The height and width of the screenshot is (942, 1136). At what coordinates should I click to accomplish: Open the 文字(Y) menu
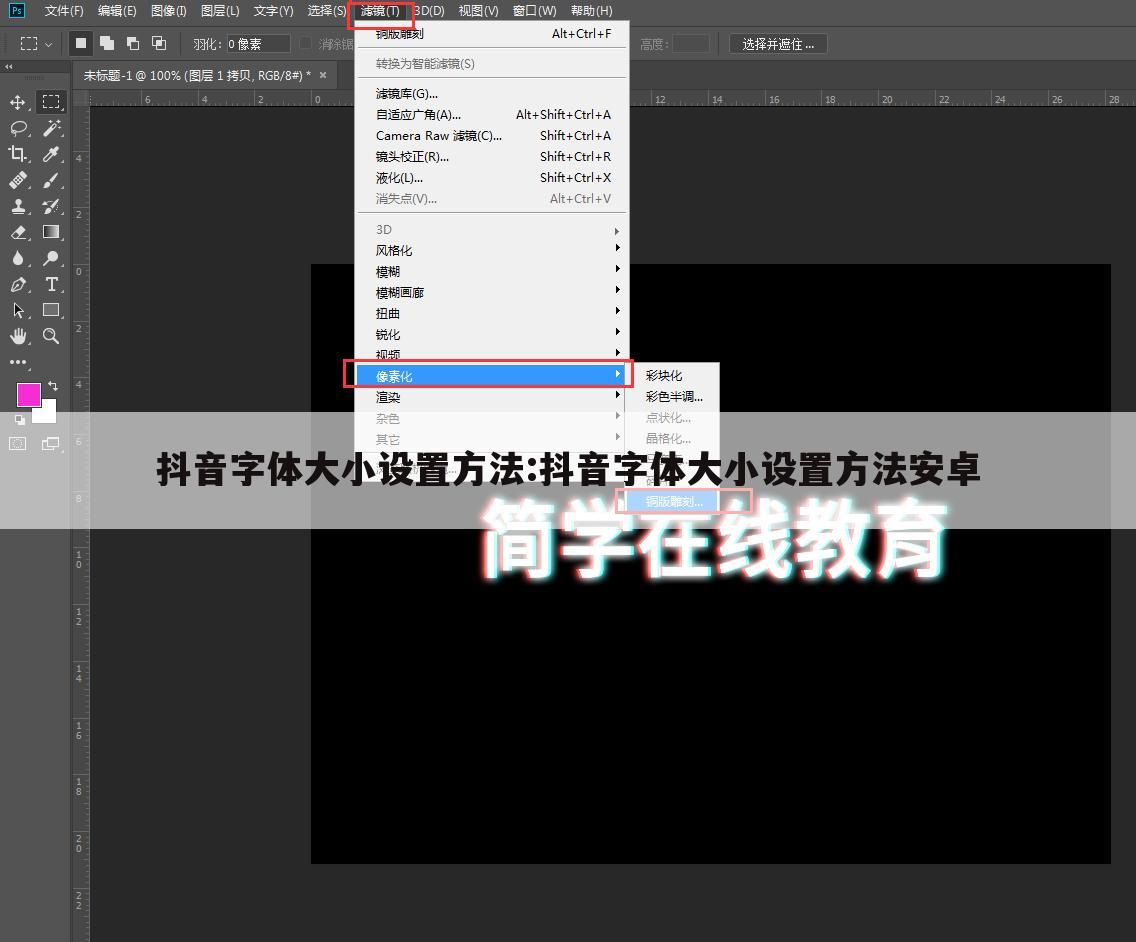[x=273, y=11]
